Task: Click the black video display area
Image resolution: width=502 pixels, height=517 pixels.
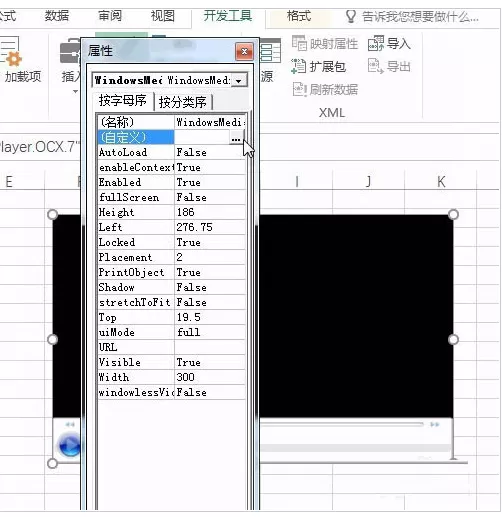Action: [x=356, y=316]
